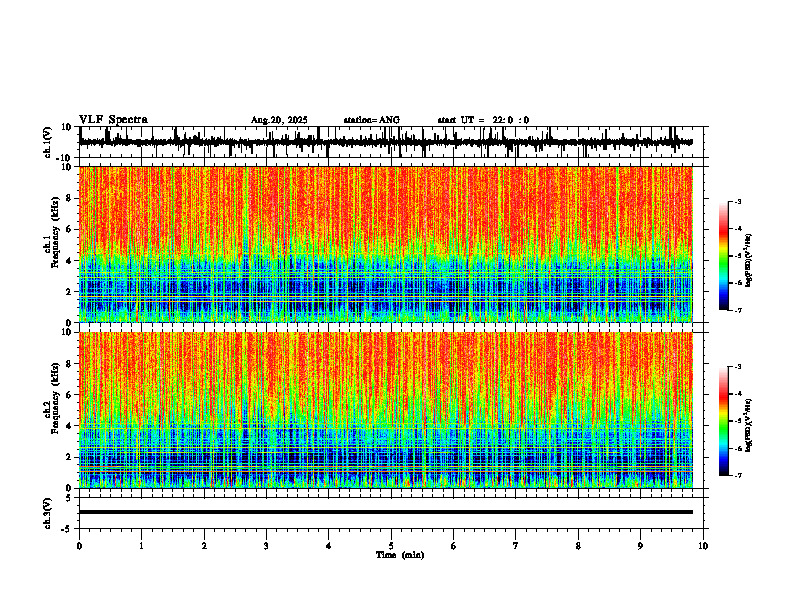
Task: Click the '10' kHz tick on ch.2 spectrogram
Action: coord(66,332)
